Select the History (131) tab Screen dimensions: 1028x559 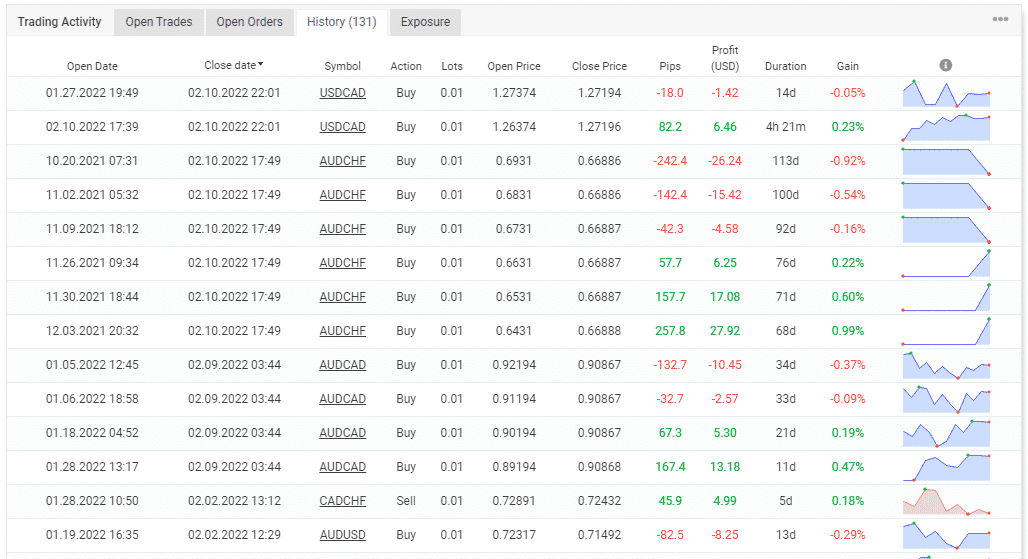tap(342, 22)
